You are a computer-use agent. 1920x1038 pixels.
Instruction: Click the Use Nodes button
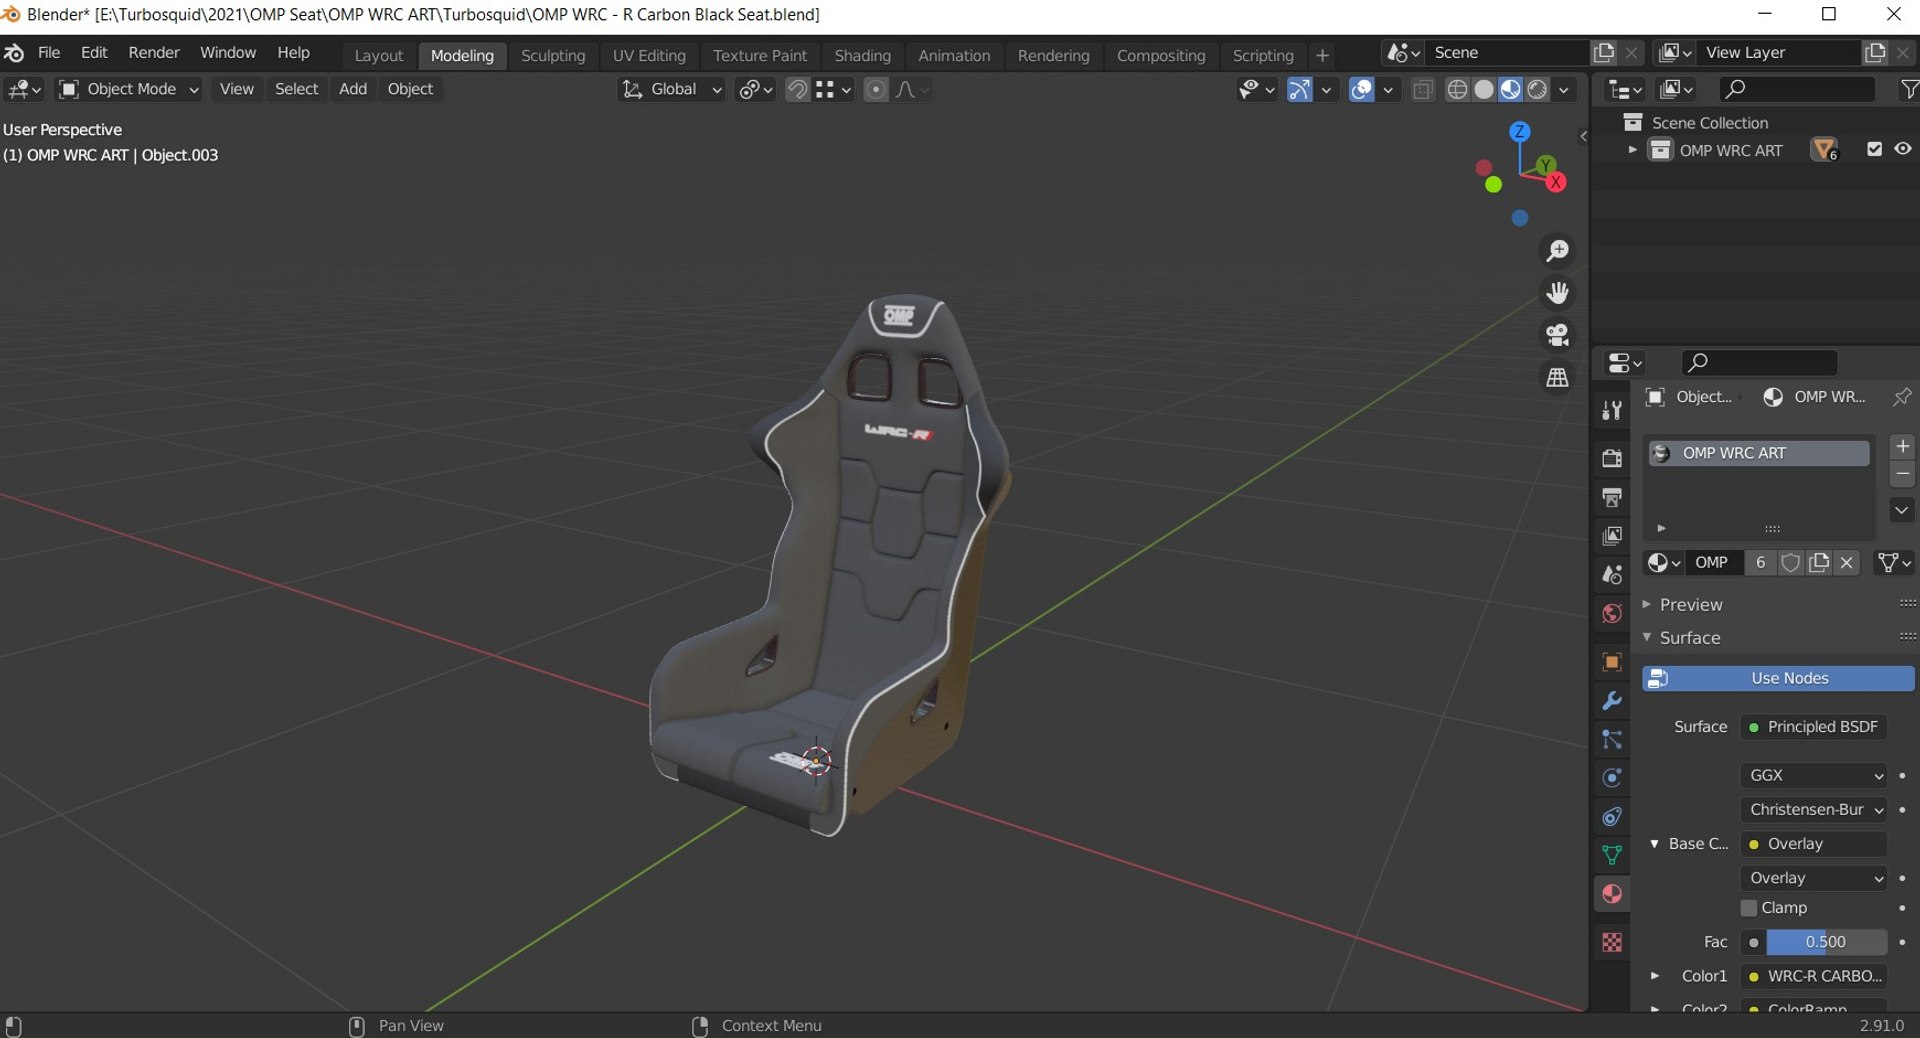[x=1778, y=678]
